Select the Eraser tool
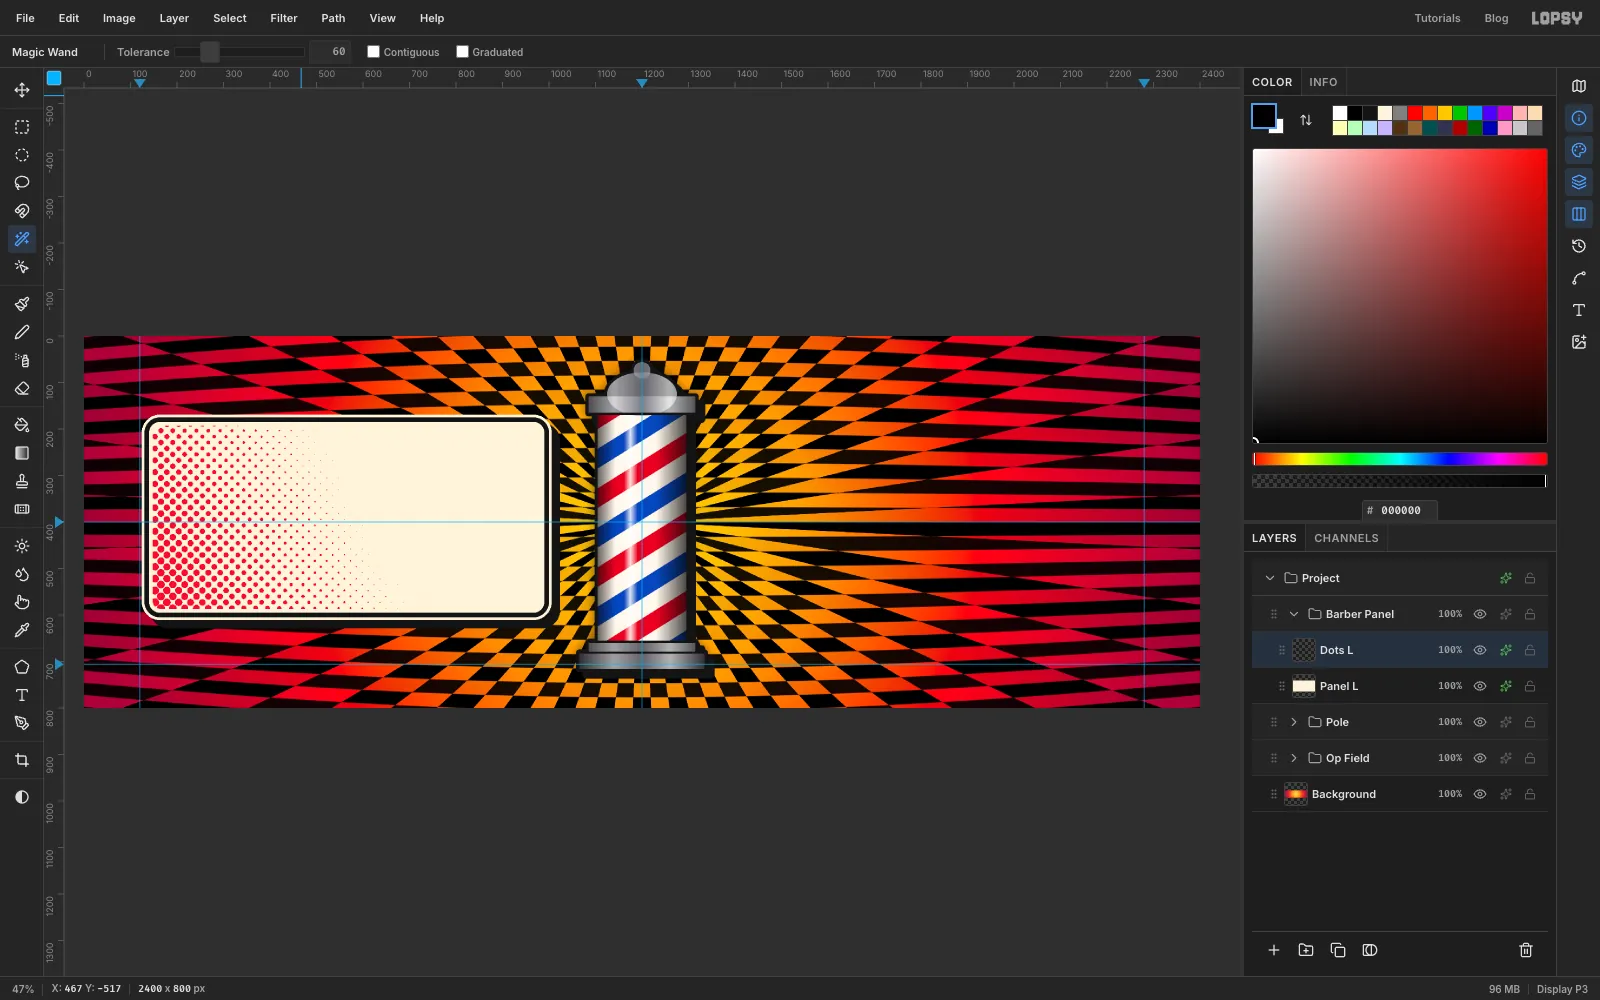Screen dimensions: 1600x1000 [22, 388]
